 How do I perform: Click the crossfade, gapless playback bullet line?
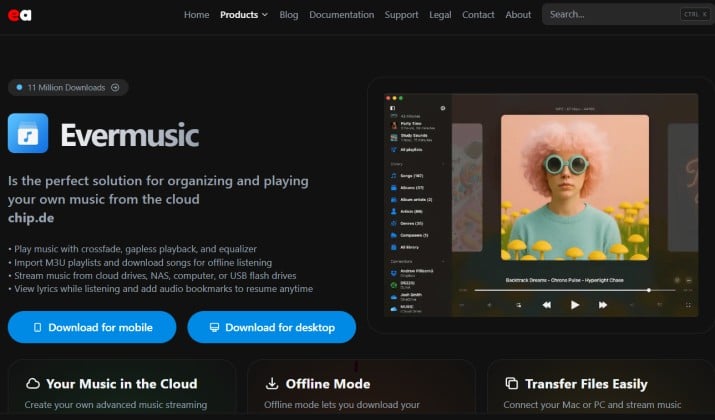click(x=133, y=249)
